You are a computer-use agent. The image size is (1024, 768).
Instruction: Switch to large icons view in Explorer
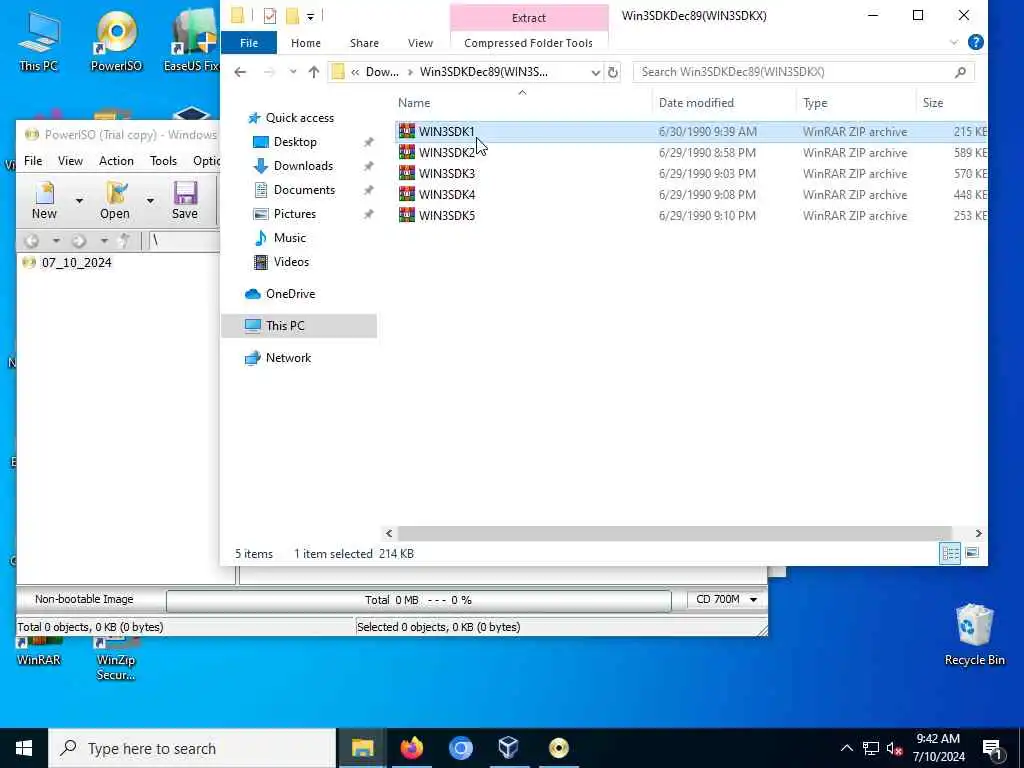(972, 553)
